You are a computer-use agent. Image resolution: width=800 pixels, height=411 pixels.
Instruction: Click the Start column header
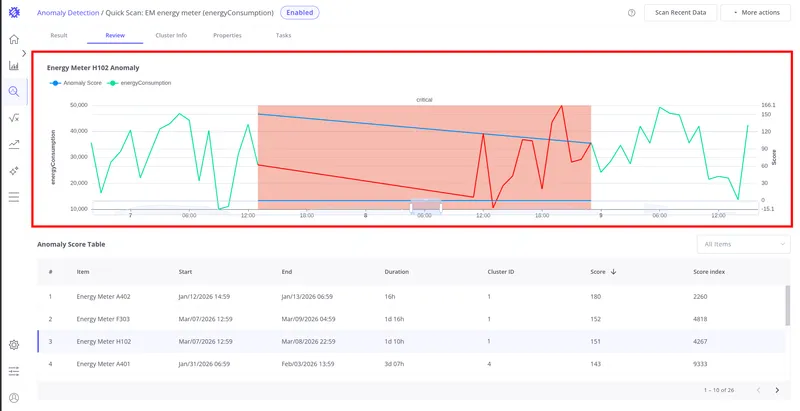(x=185, y=272)
